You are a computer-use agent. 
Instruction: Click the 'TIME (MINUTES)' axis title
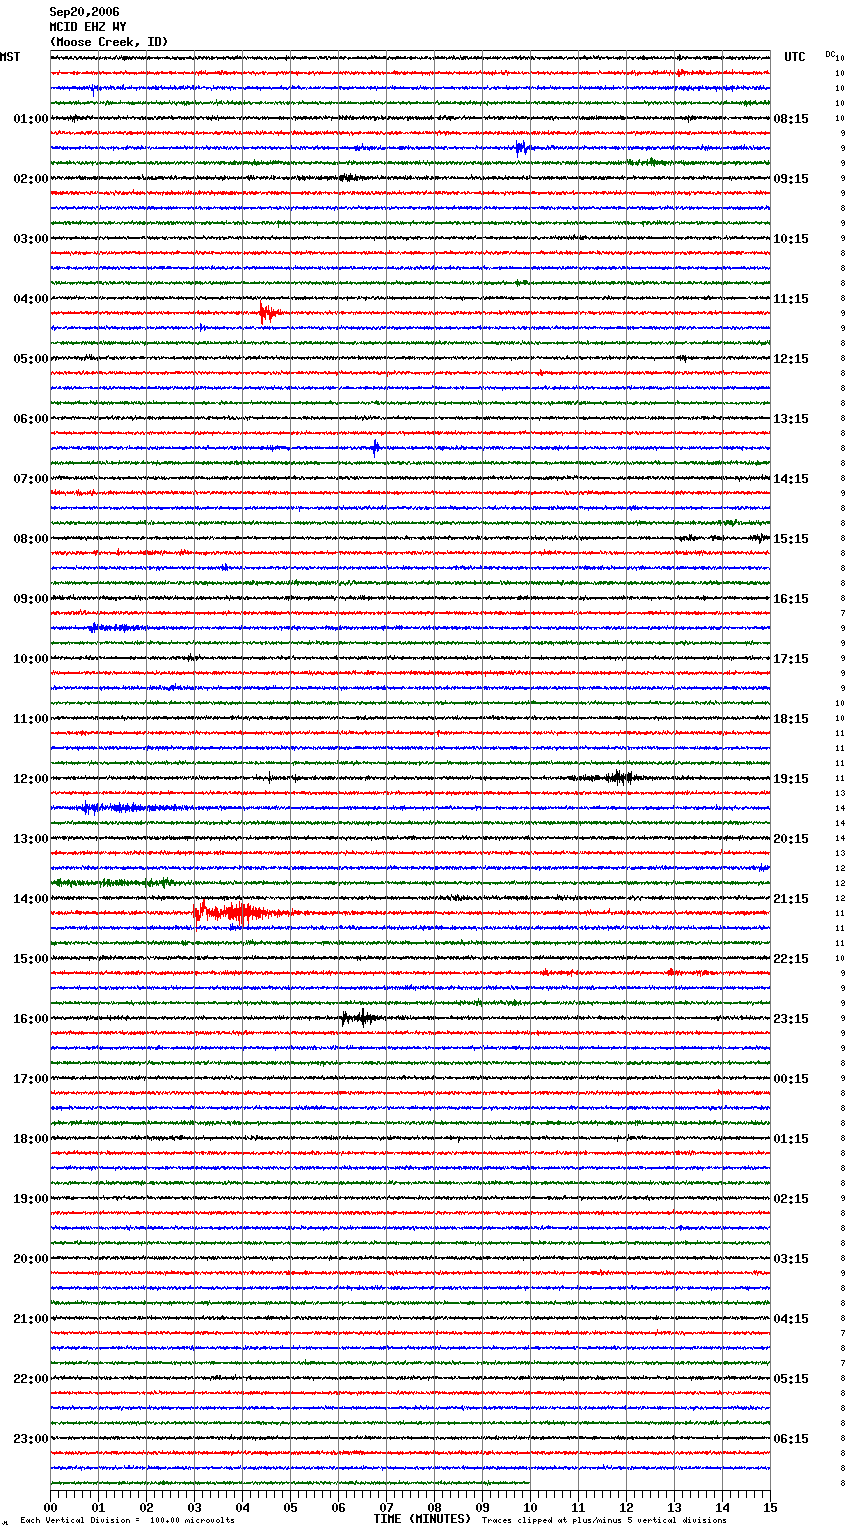pos(422,1519)
